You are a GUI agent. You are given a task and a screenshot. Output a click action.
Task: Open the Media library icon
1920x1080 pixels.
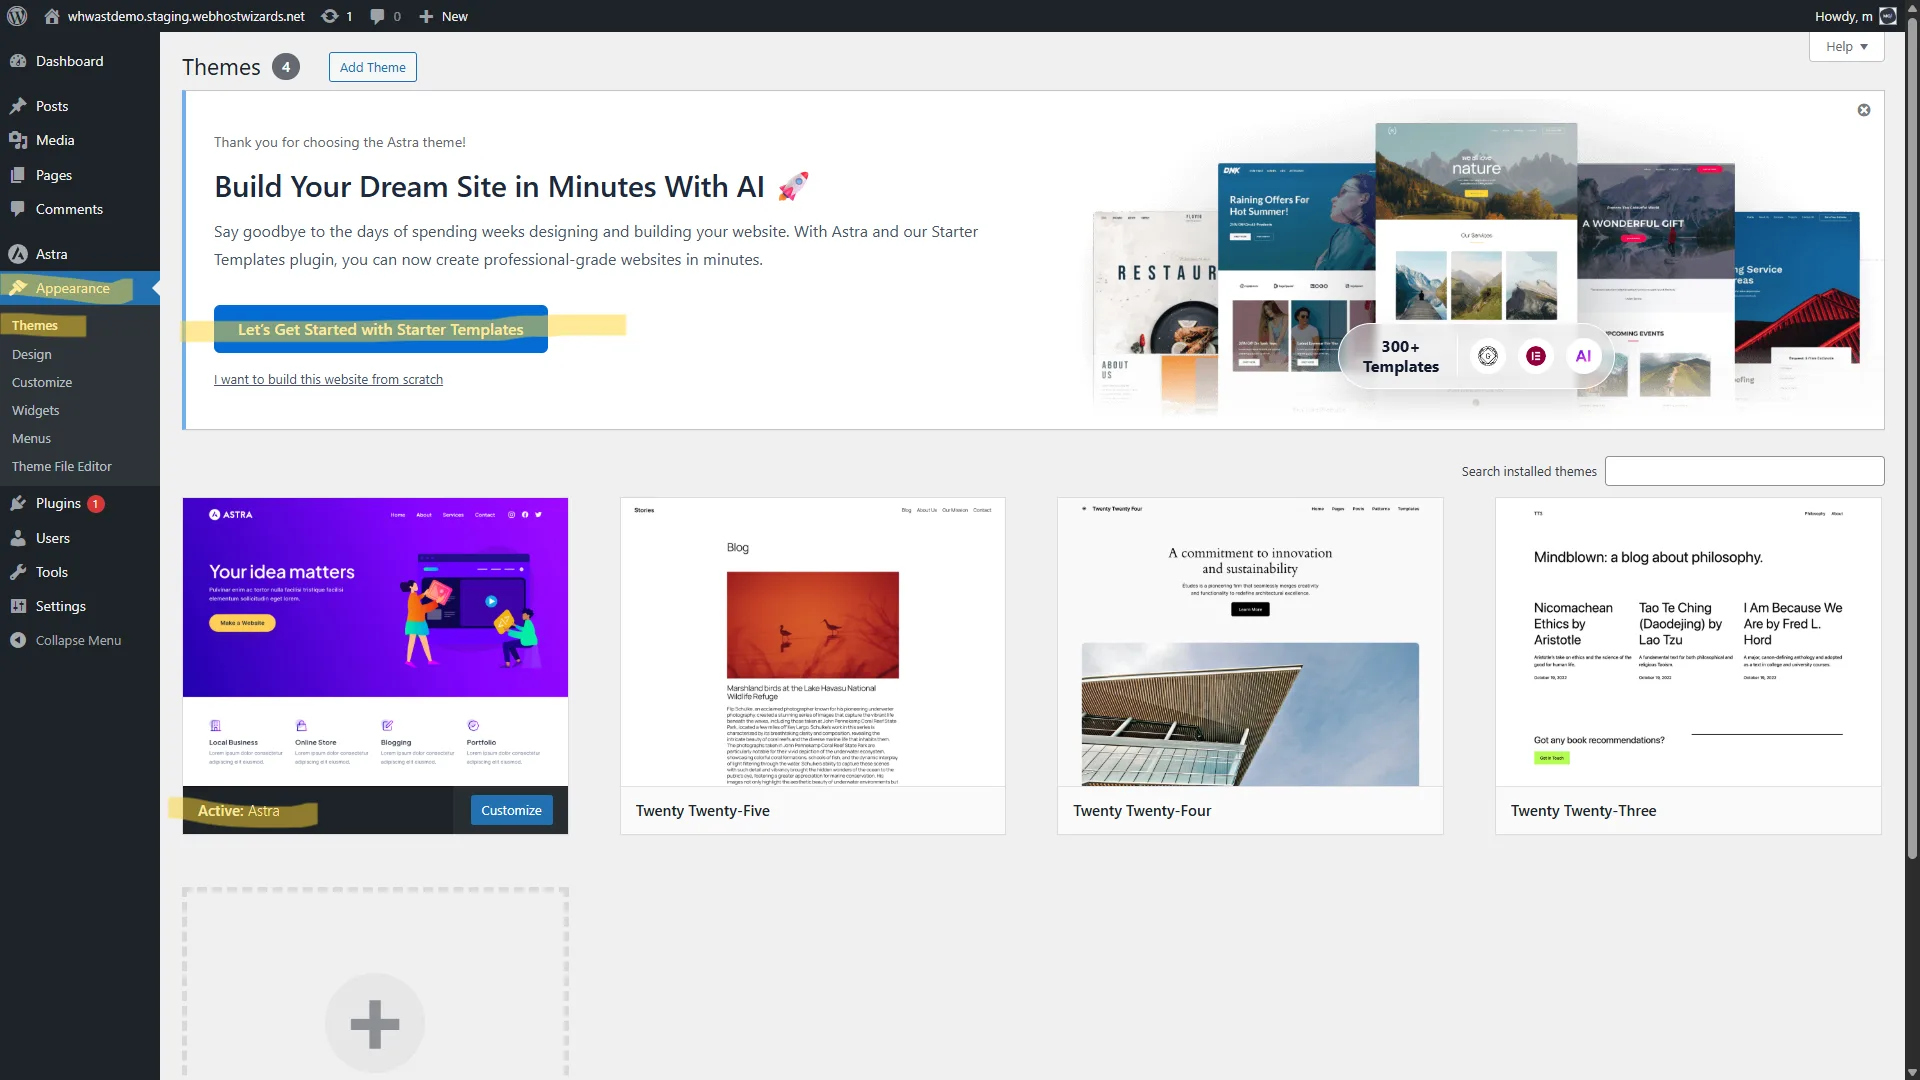tap(20, 140)
